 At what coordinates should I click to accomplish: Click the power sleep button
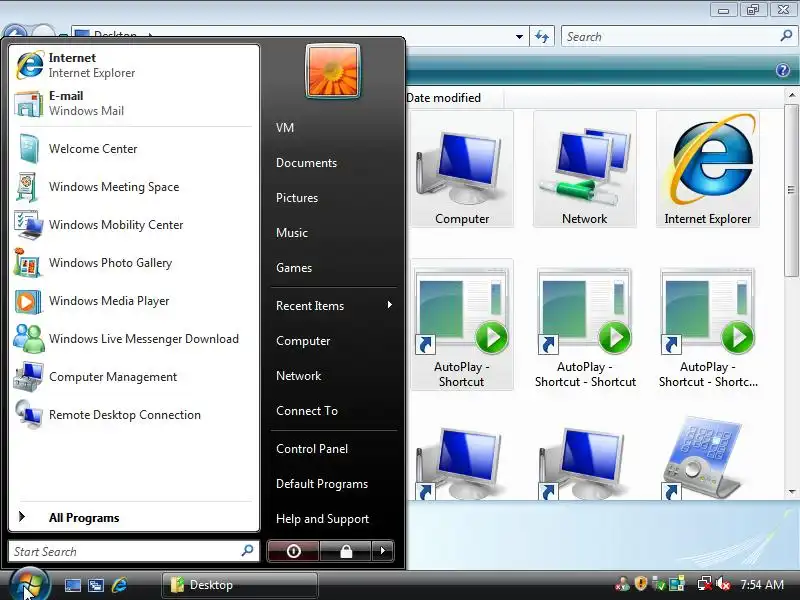click(x=293, y=551)
